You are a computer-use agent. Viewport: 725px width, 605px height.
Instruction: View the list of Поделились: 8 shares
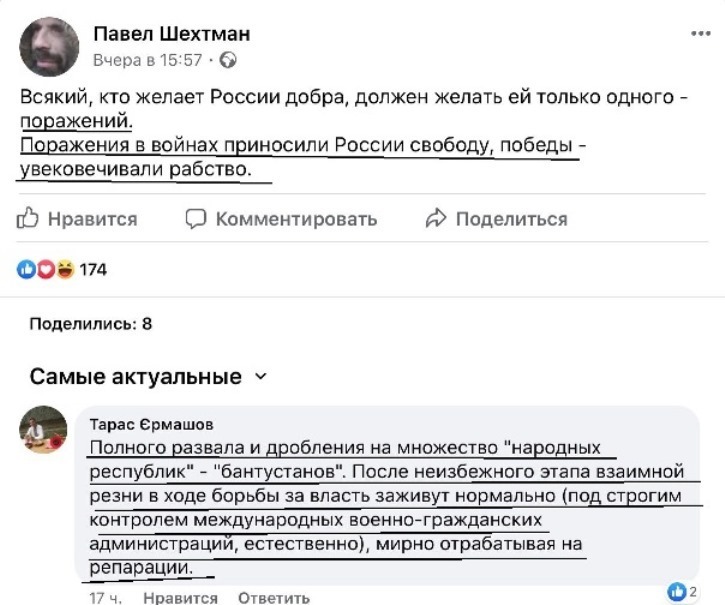[x=91, y=323]
